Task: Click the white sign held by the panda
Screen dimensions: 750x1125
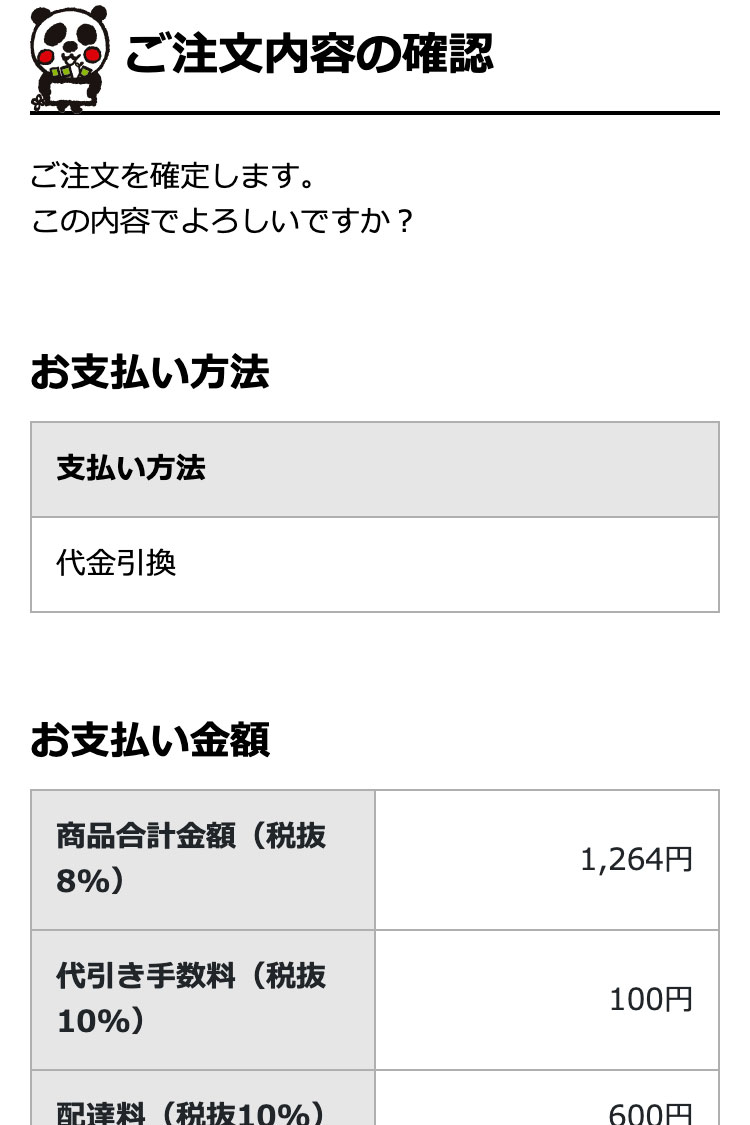Action: 70,92
